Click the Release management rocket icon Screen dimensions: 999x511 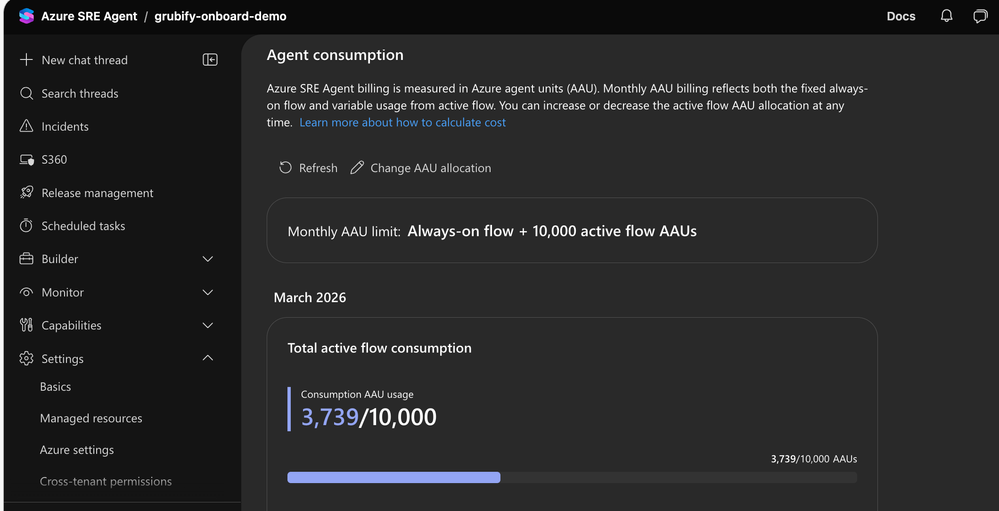click(26, 193)
